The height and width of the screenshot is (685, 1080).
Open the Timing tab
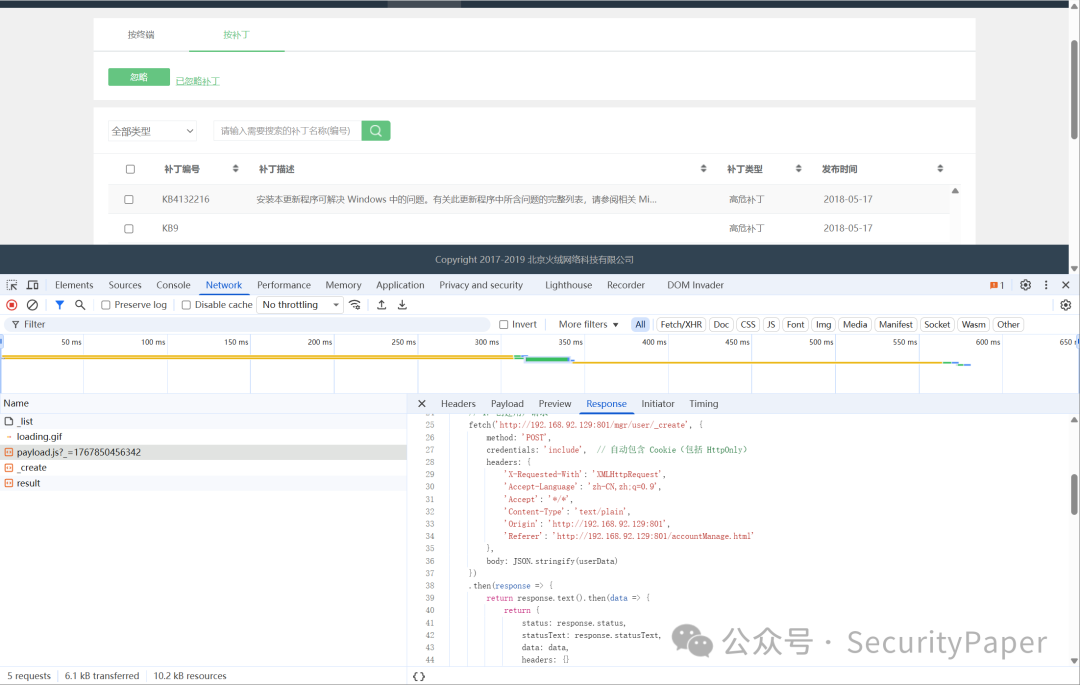(x=703, y=404)
